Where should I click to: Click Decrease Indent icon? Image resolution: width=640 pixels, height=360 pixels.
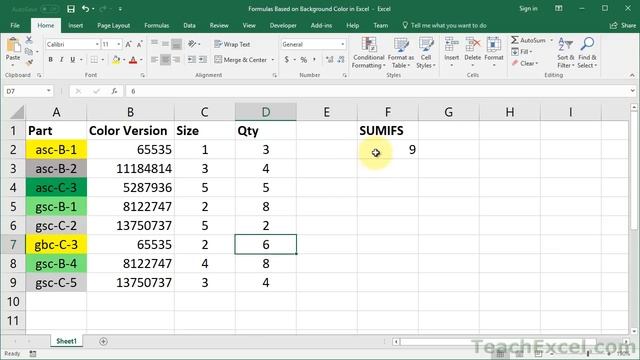pyautogui.click(x=191, y=60)
